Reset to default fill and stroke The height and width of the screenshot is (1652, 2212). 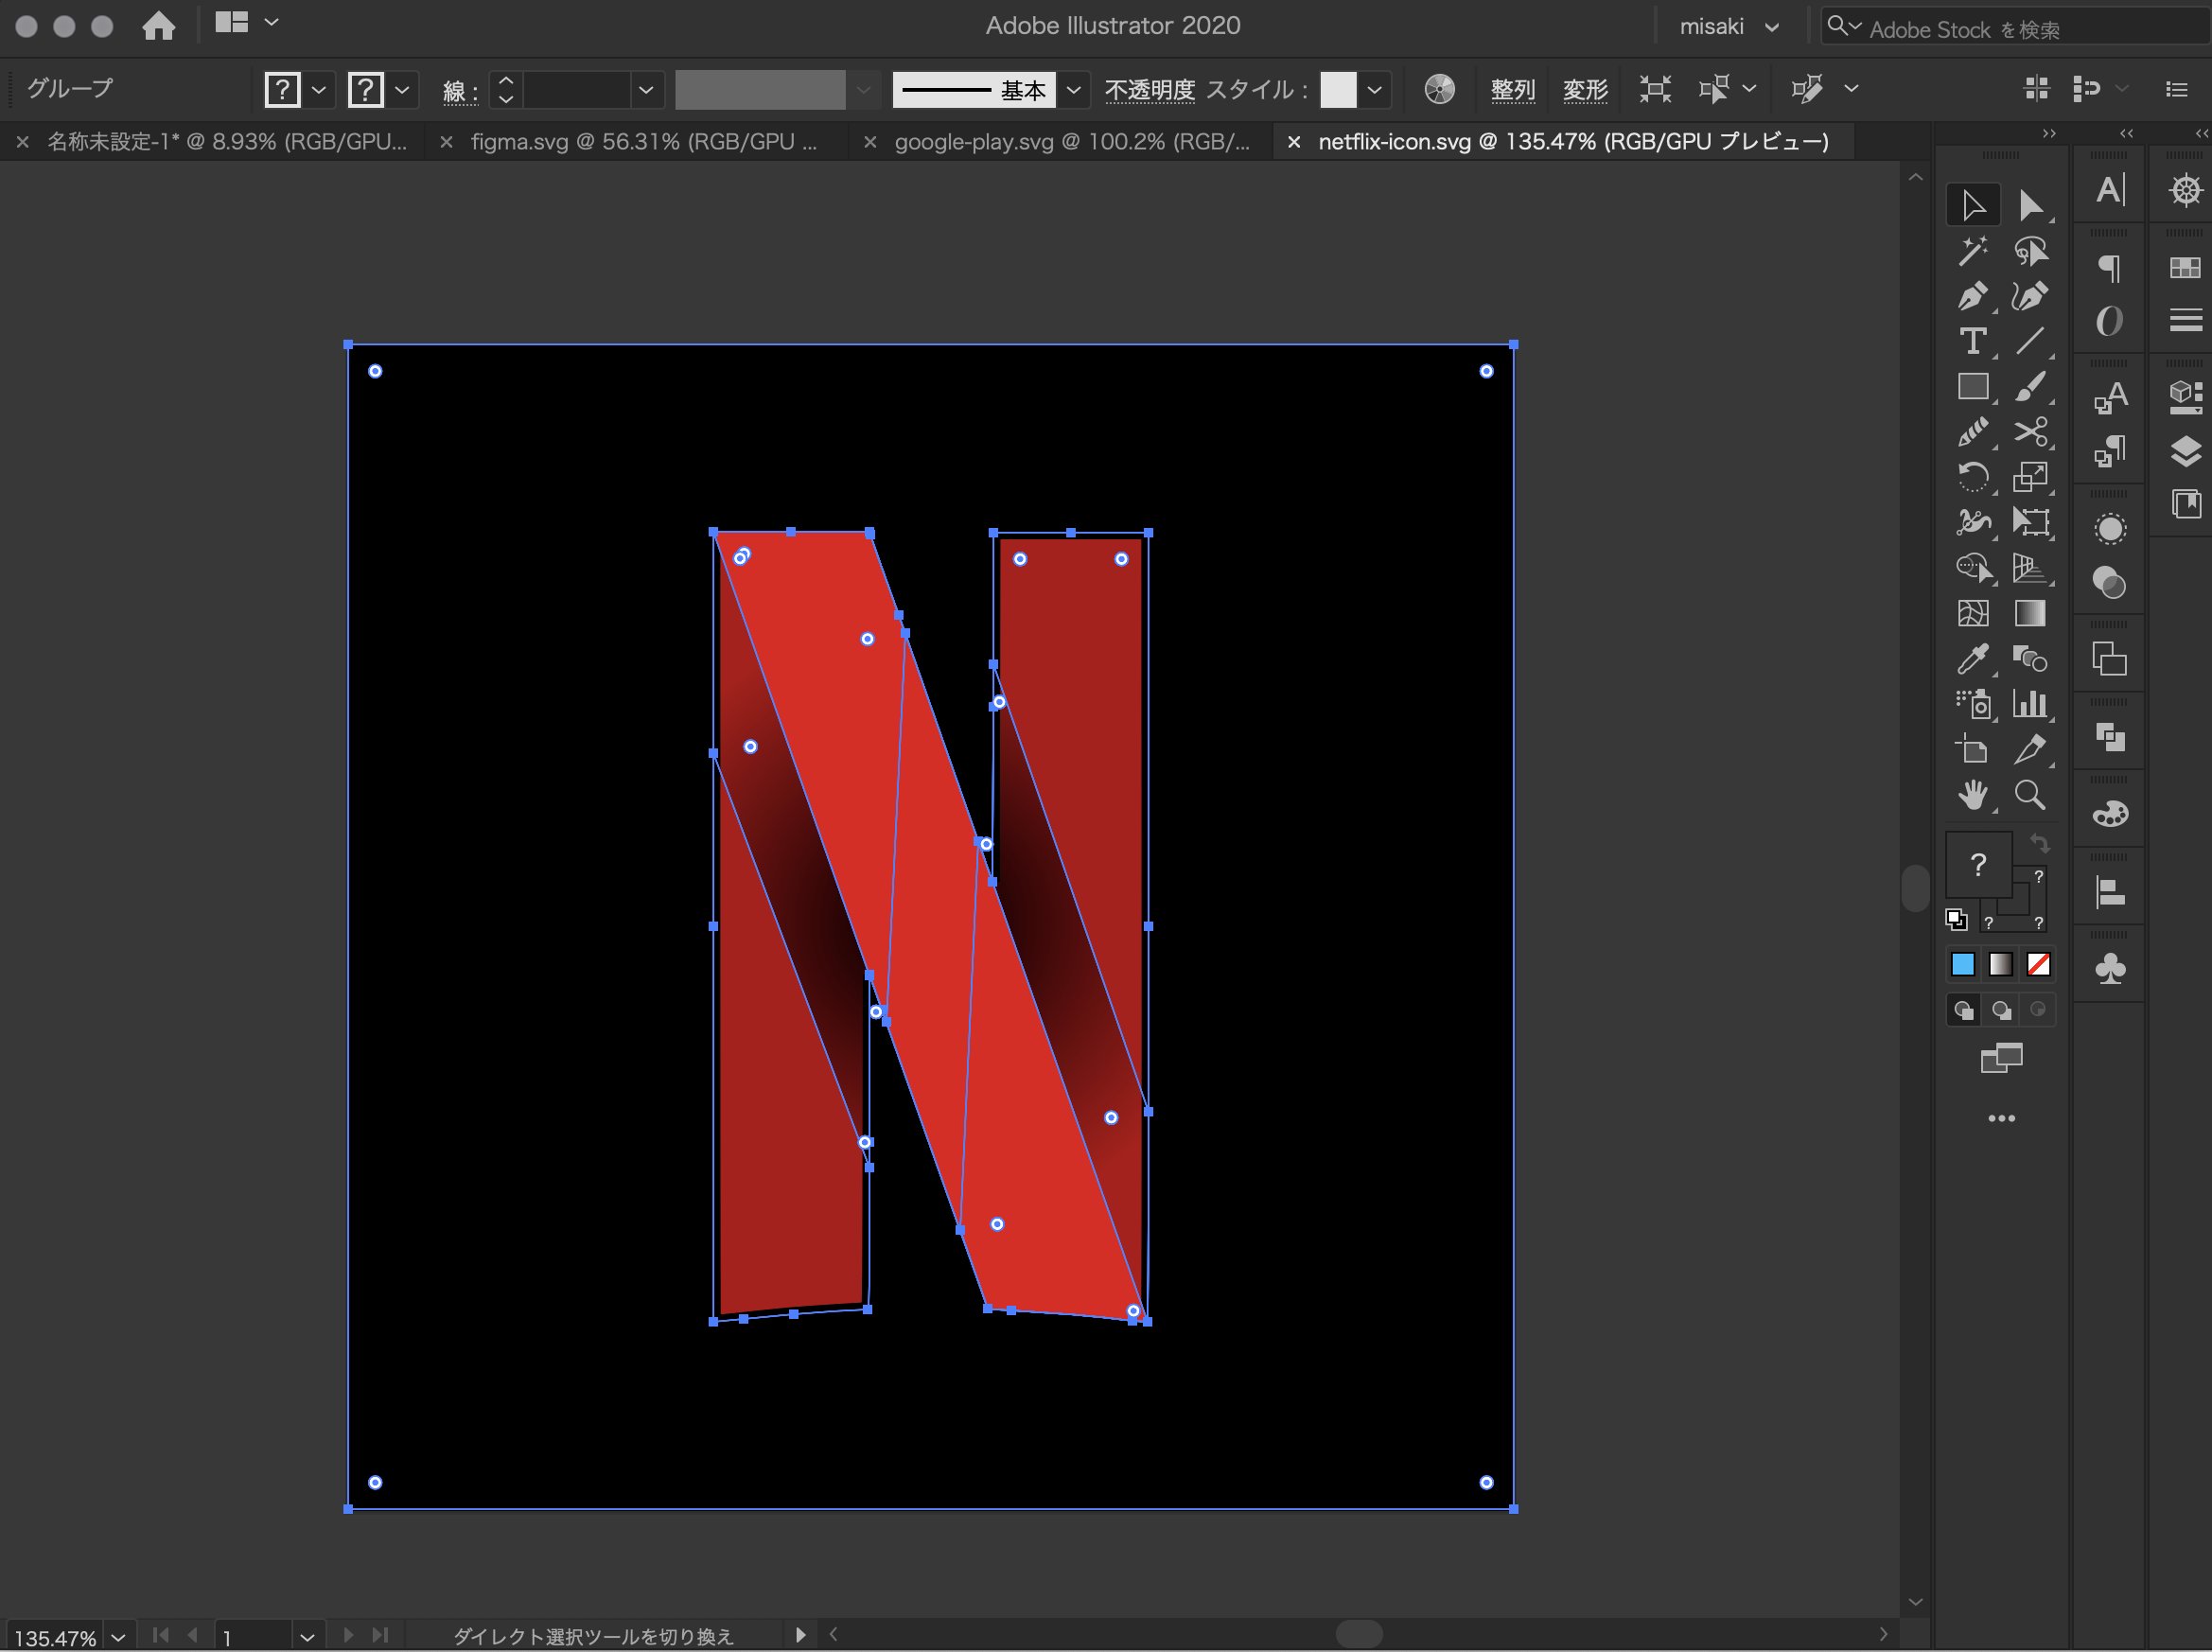[1956, 919]
